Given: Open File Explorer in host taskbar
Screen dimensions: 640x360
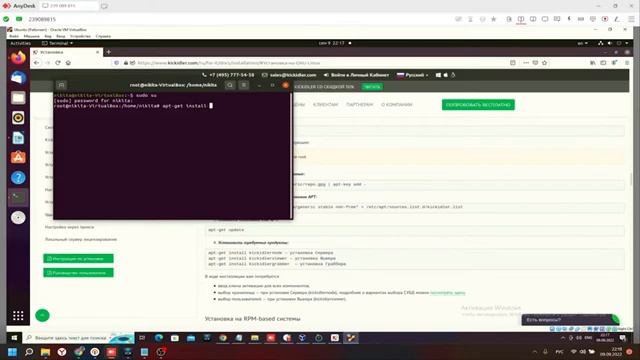Looking at the screenshot, I should click(45, 352).
